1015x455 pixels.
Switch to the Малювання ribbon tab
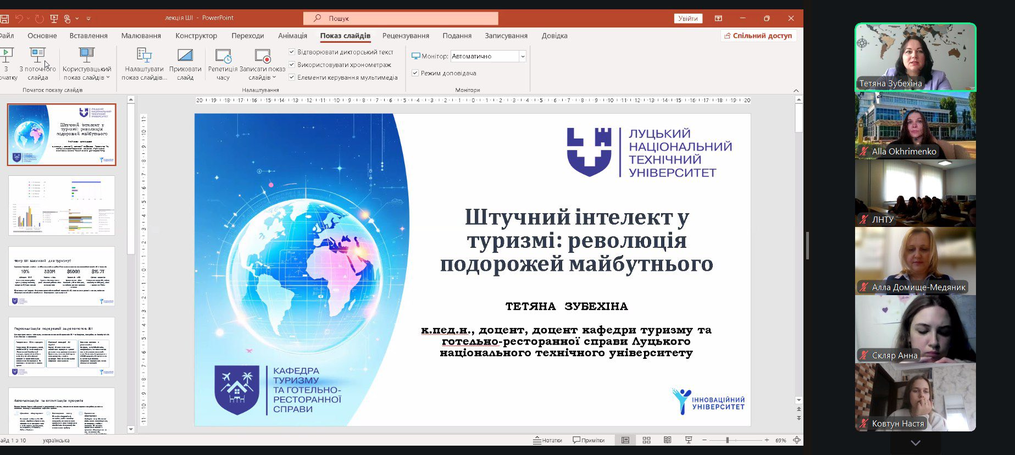(x=141, y=36)
